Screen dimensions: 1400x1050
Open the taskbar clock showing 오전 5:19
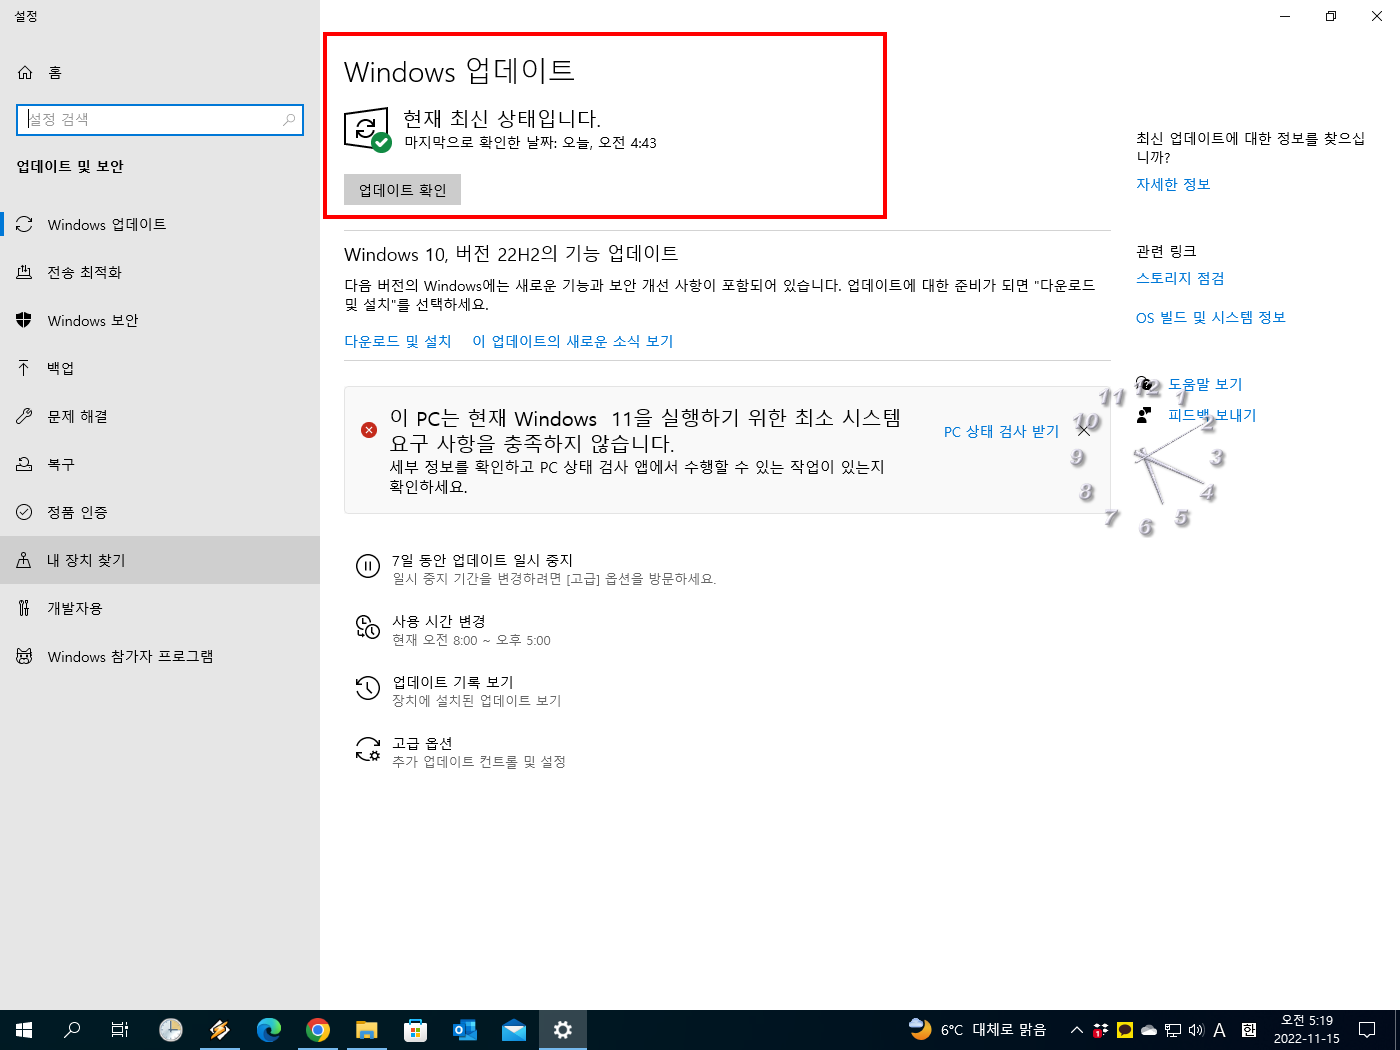(1307, 1029)
